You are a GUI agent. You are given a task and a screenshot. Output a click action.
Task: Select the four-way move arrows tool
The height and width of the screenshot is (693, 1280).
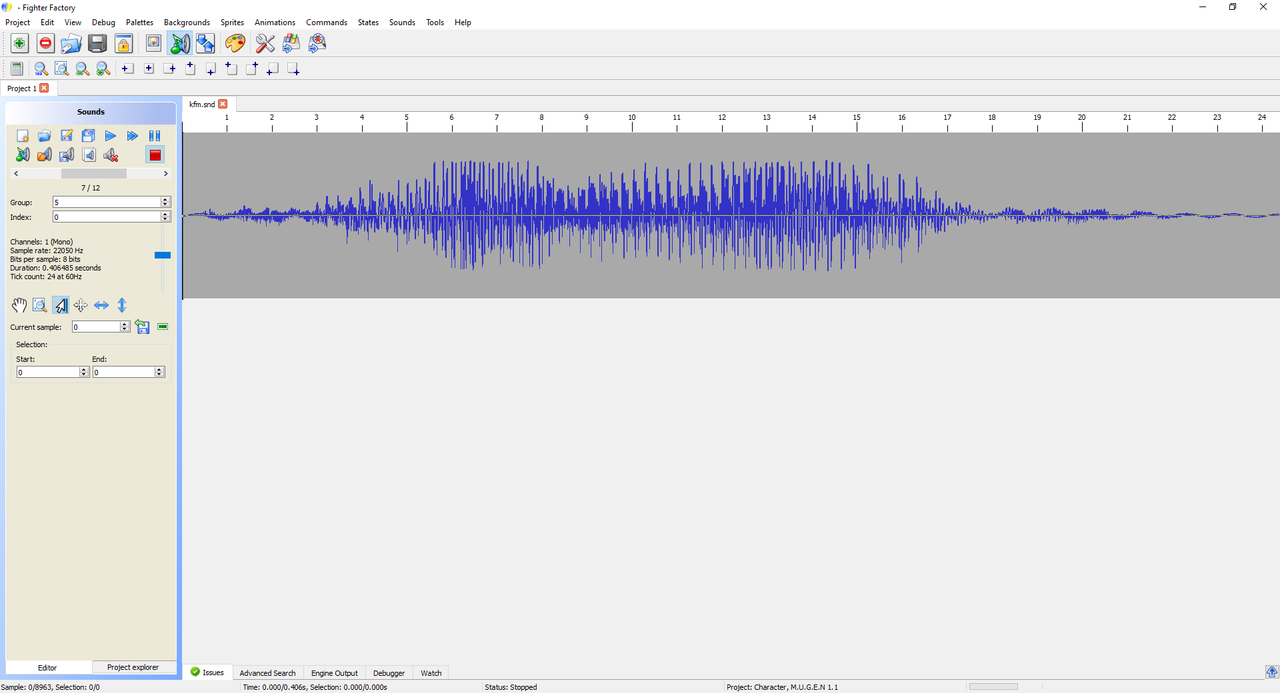coord(81,305)
